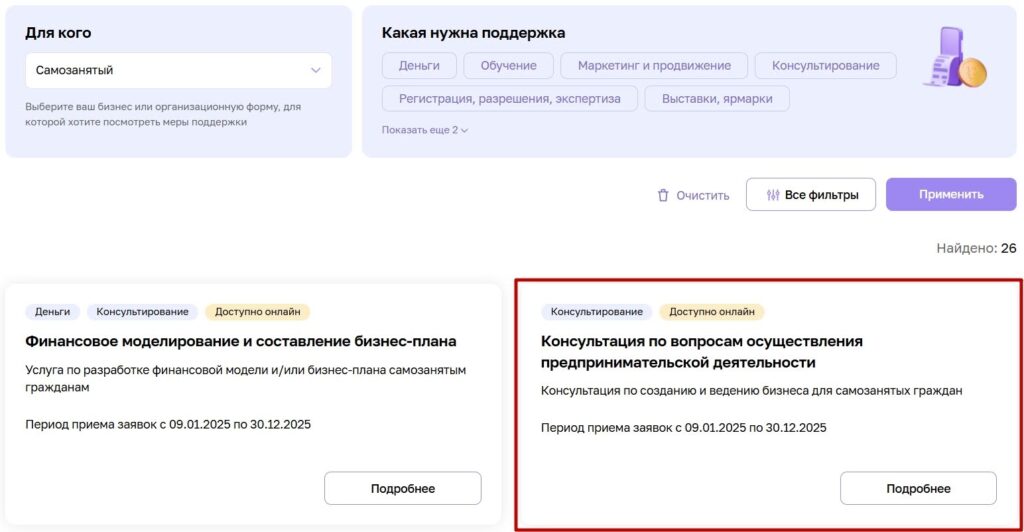Open the Для кого dropdown with Самозанятый
1024x532 pixels.
click(x=178, y=71)
